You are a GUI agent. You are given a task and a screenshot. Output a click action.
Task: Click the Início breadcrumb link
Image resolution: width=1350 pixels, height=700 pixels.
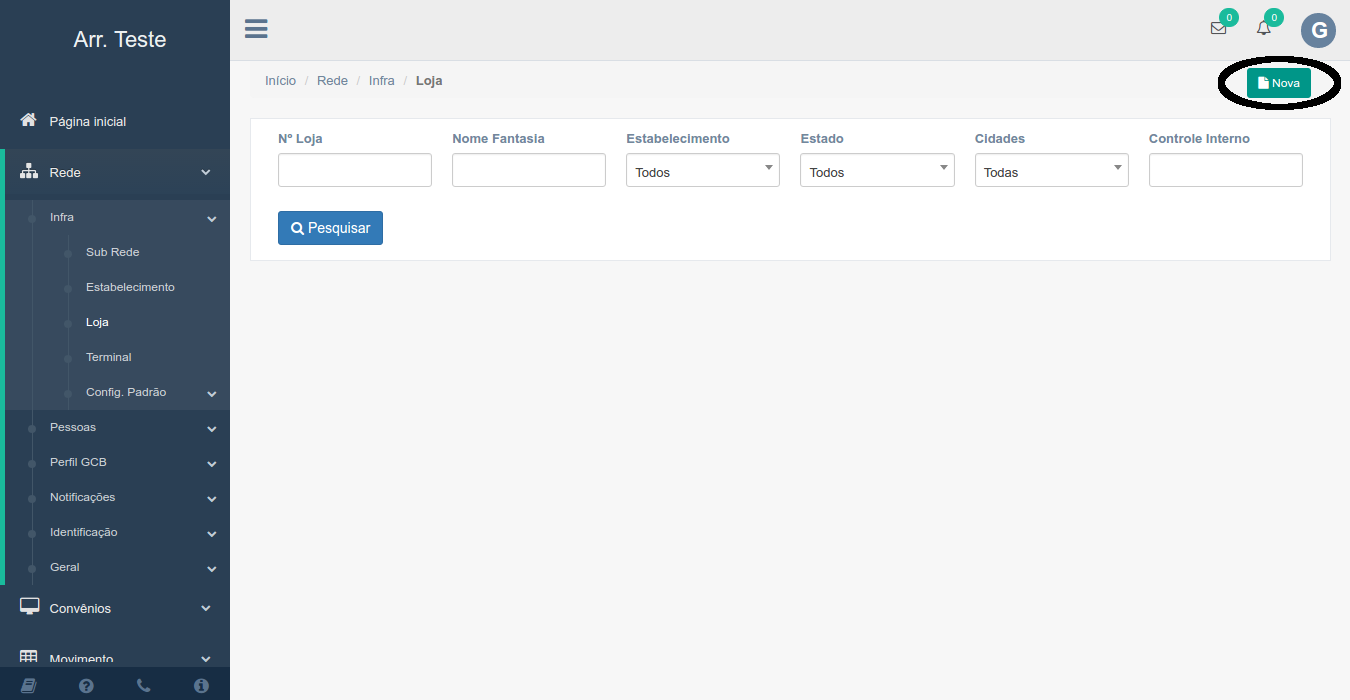click(x=280, y=80)
